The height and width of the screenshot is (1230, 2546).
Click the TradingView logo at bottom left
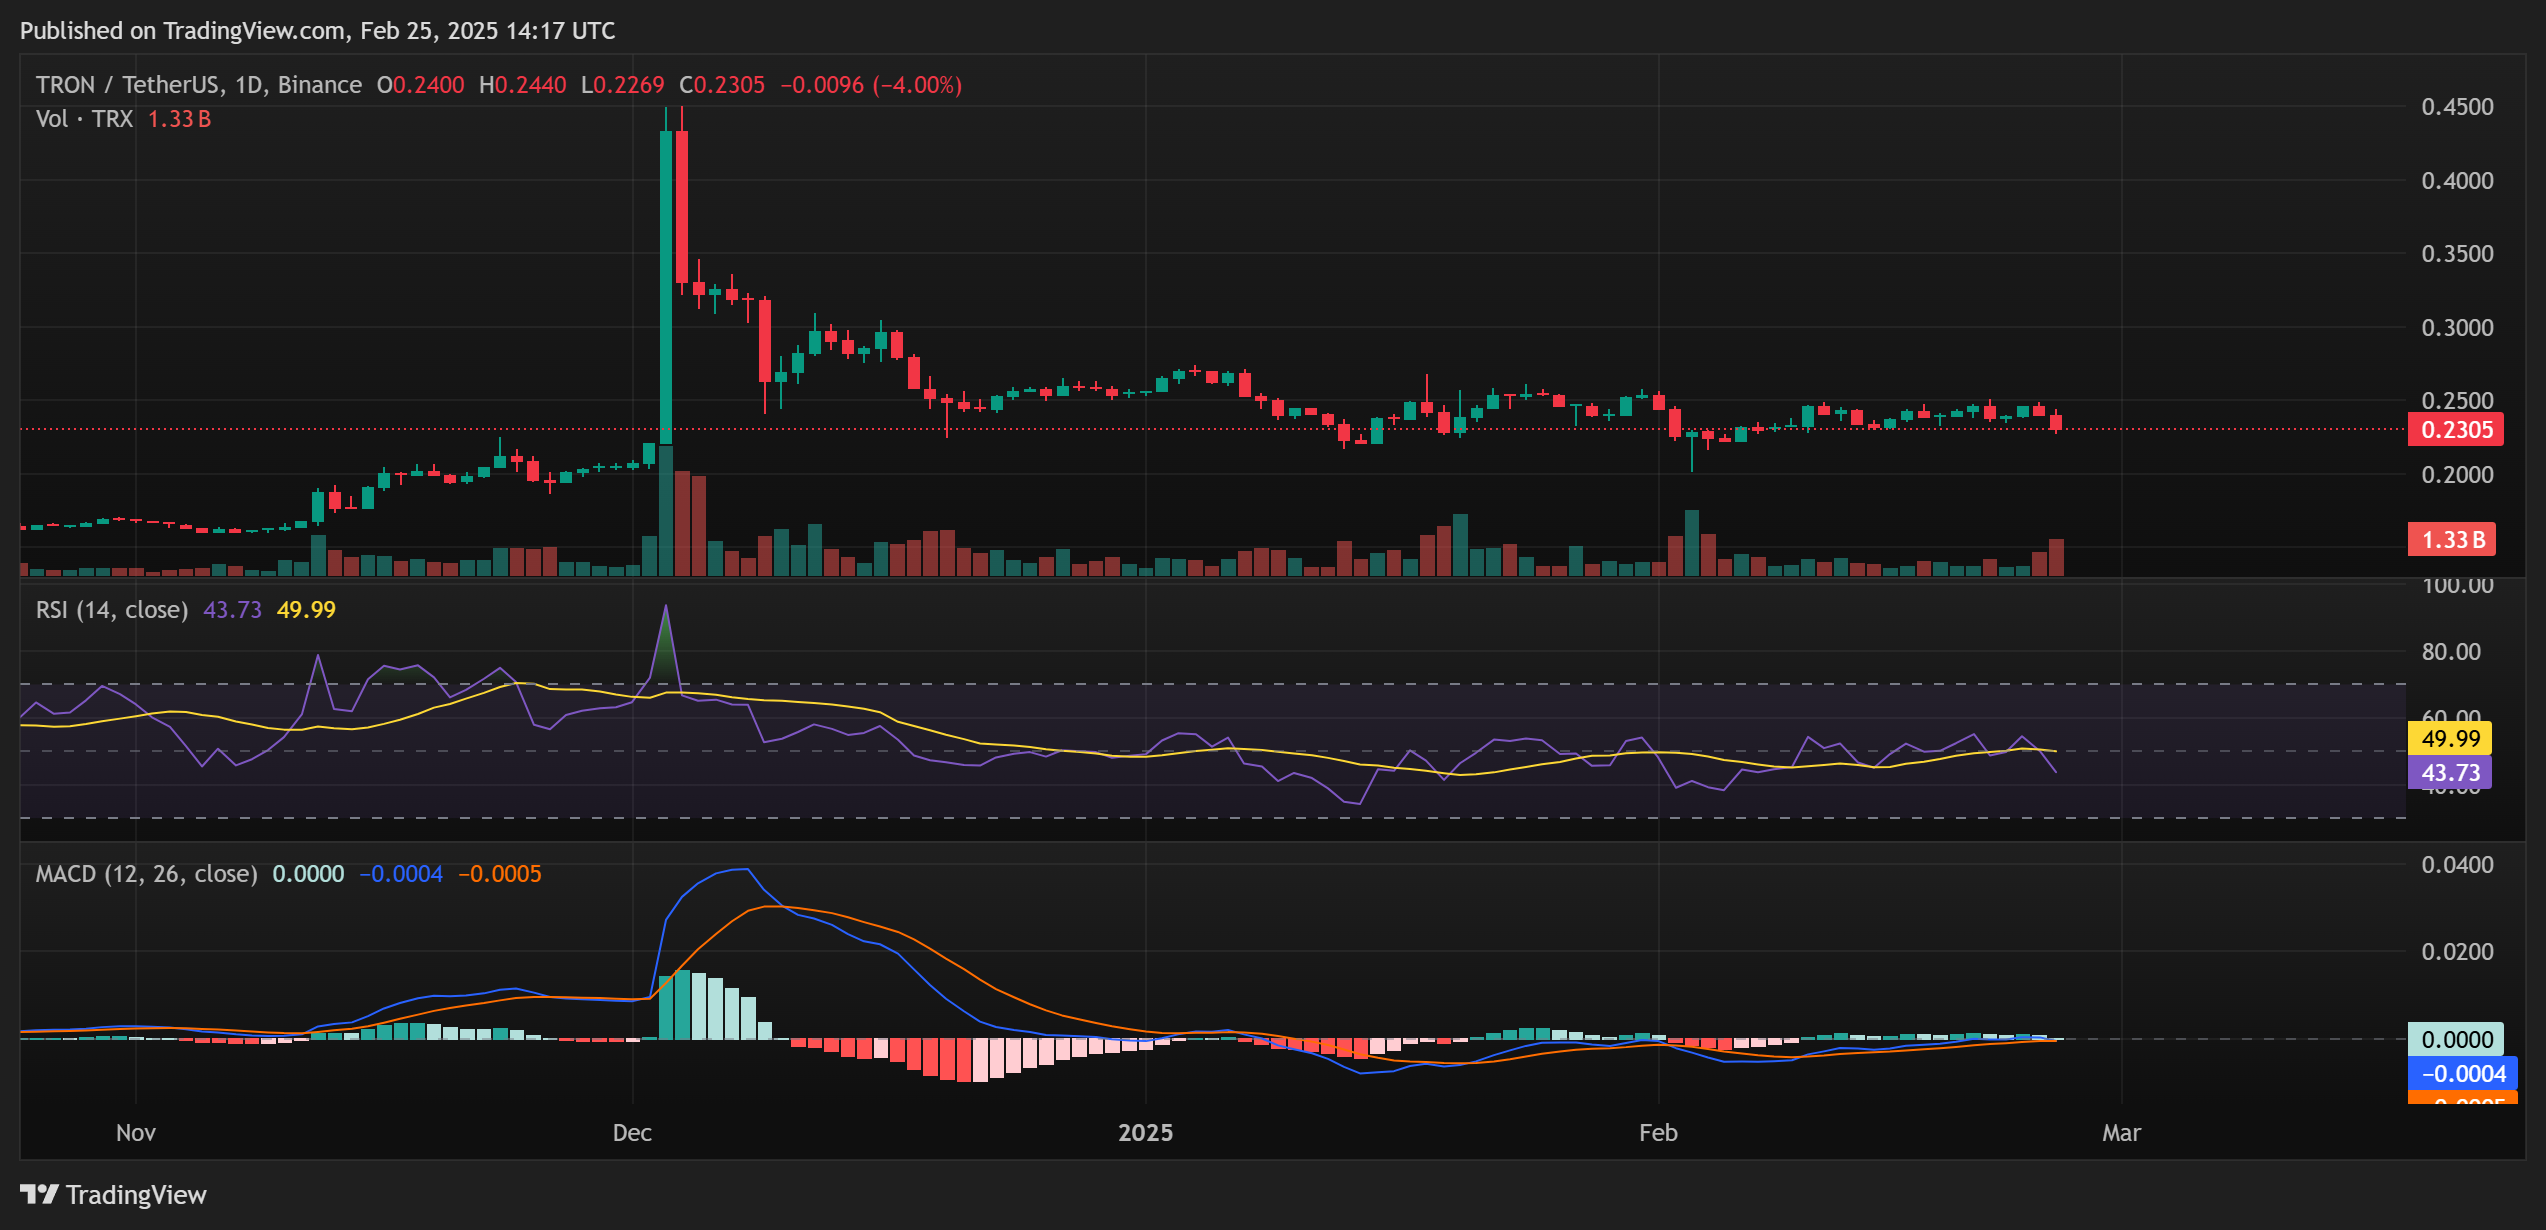point(112,1194)
